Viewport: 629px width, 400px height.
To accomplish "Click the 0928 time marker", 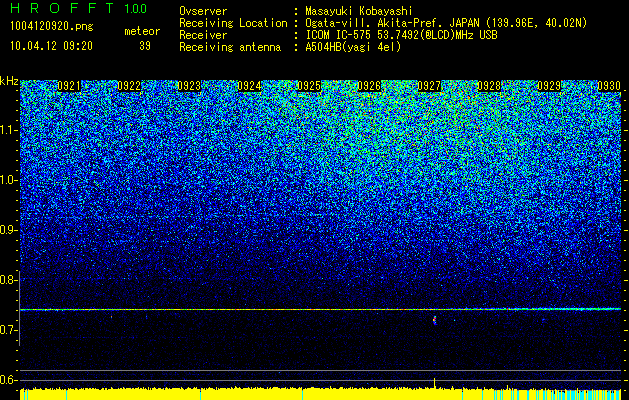I will coord(489,86).
